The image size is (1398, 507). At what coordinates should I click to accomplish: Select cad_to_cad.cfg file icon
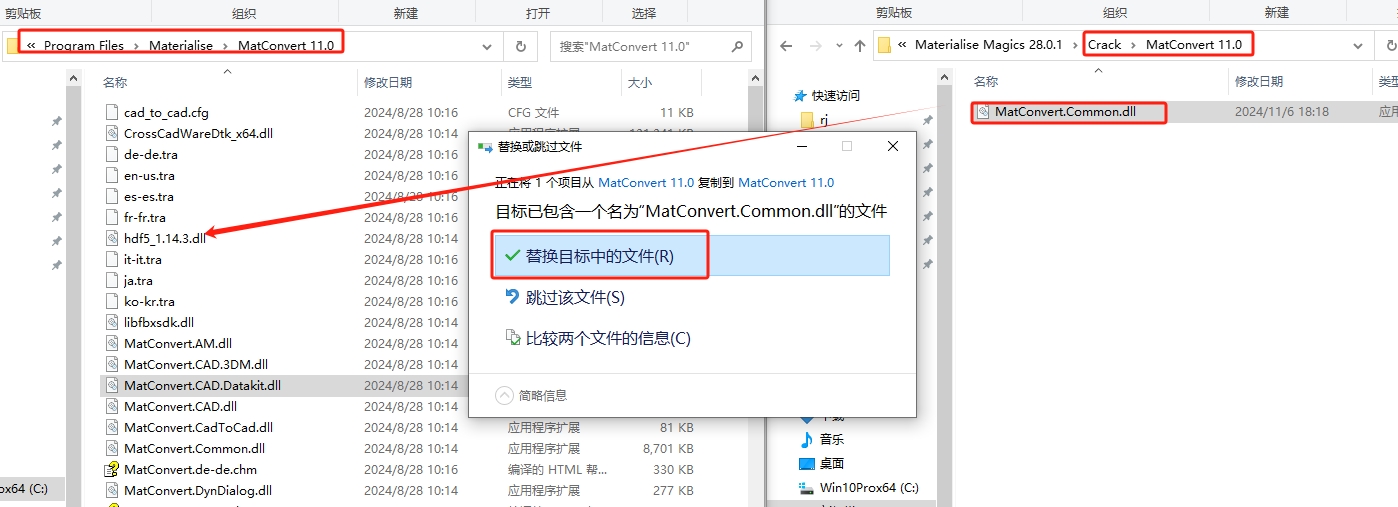click(112, 112)
